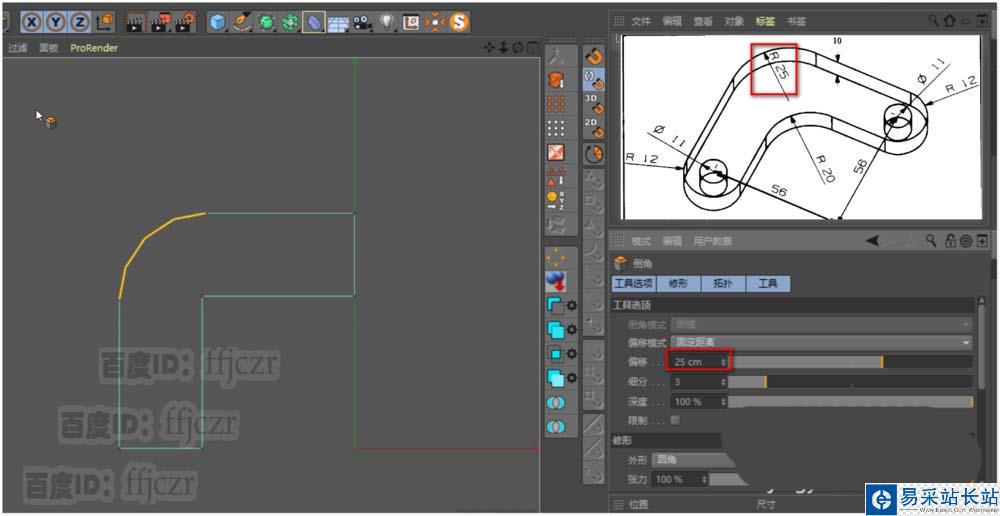
Task: Open the 外形 dropdown showing 圆角
Action: [696, 460]
